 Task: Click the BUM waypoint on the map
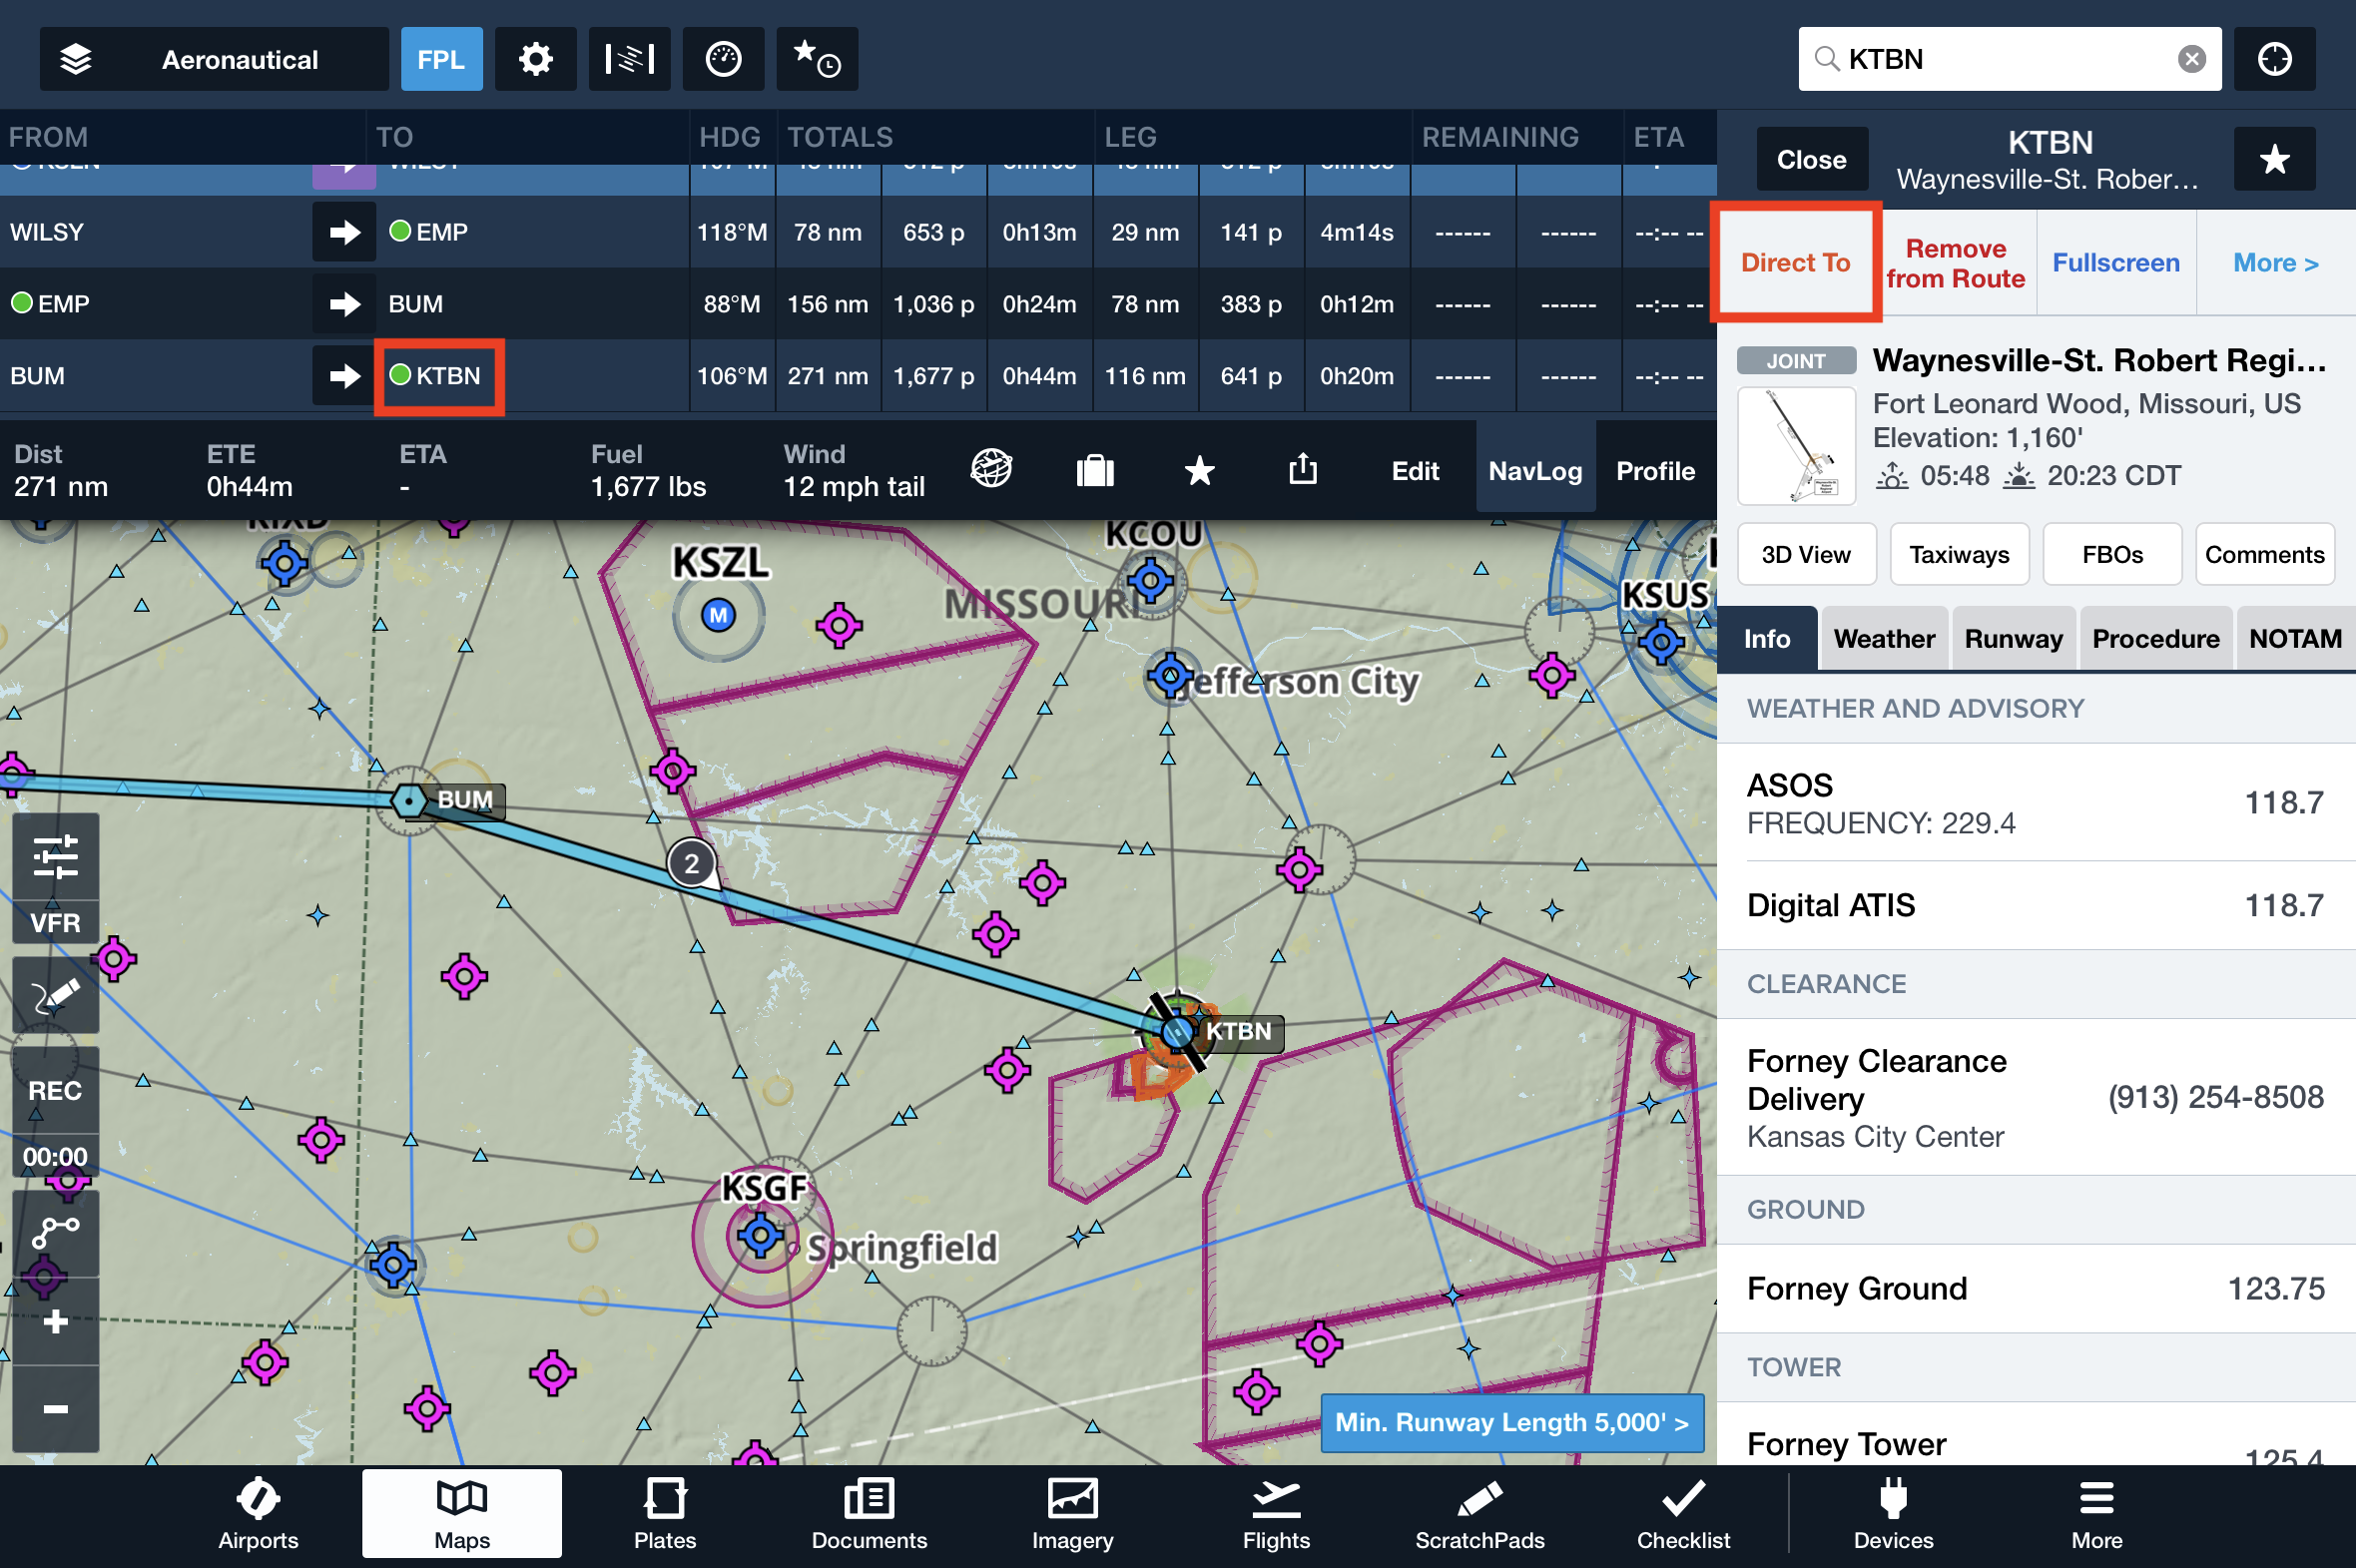(409, 800)
